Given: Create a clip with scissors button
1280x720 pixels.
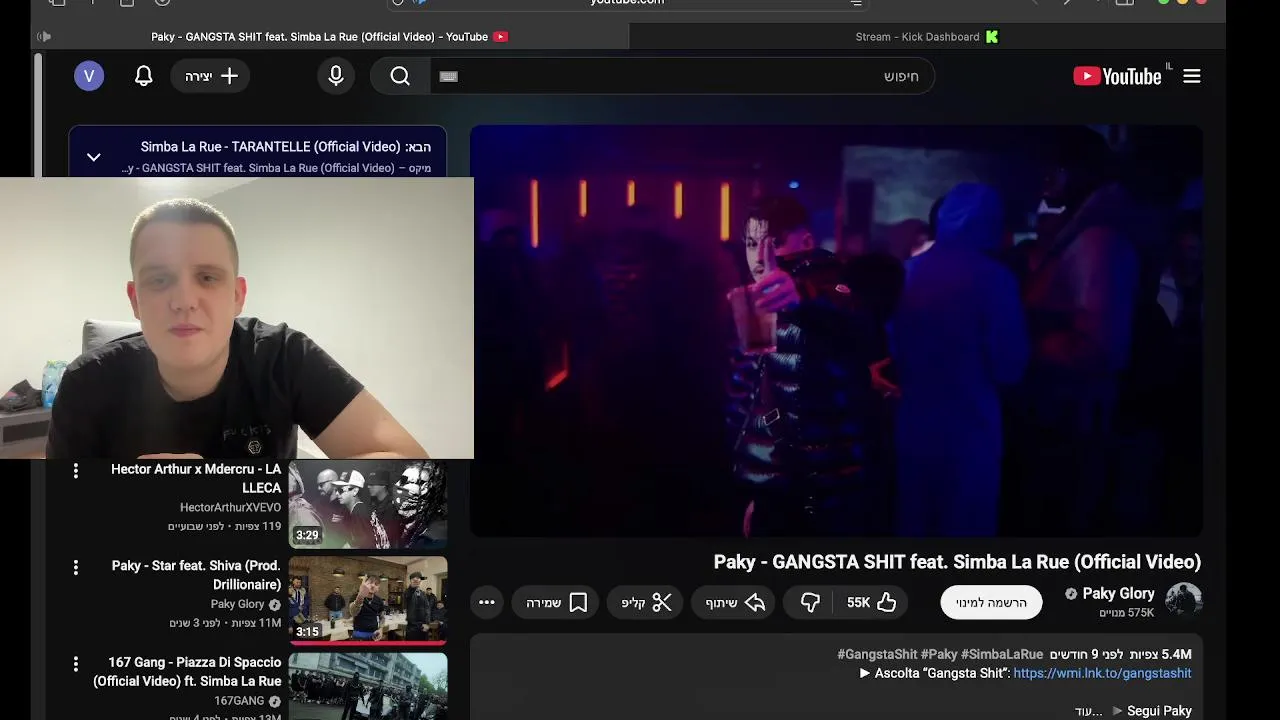Looking at the screenshot, I should point(646,602).
